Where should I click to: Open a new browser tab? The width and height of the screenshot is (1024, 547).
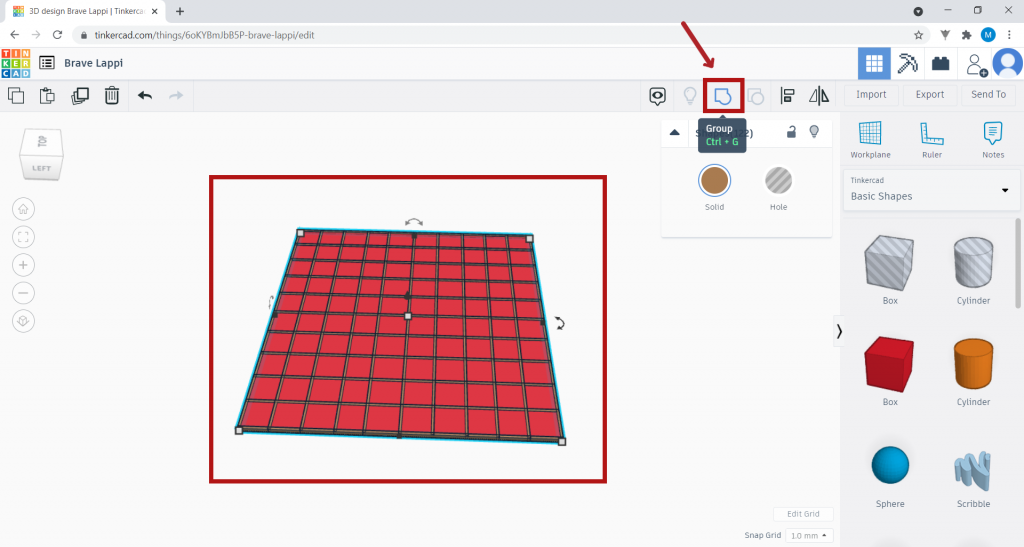(x=180, y=11)
